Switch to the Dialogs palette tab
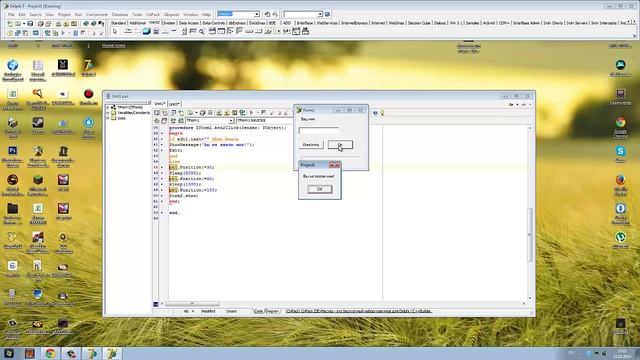 click(x=440, y=23)
